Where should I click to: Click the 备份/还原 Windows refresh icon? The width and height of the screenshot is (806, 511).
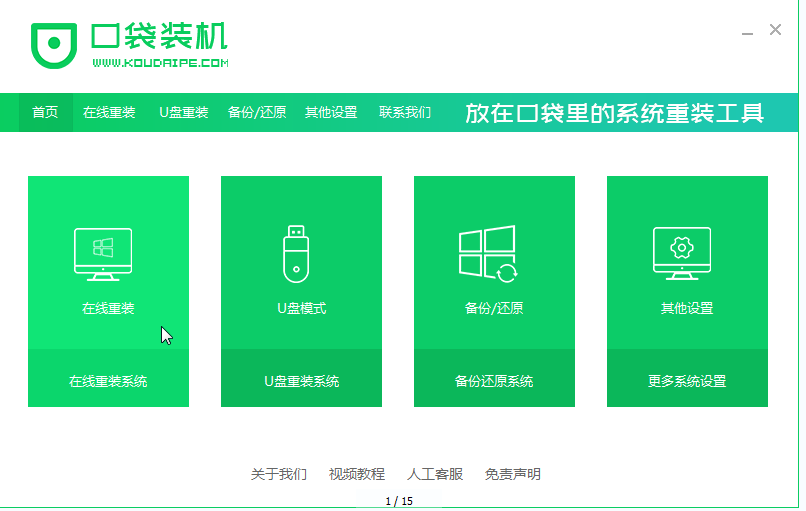tap(488, 253)
